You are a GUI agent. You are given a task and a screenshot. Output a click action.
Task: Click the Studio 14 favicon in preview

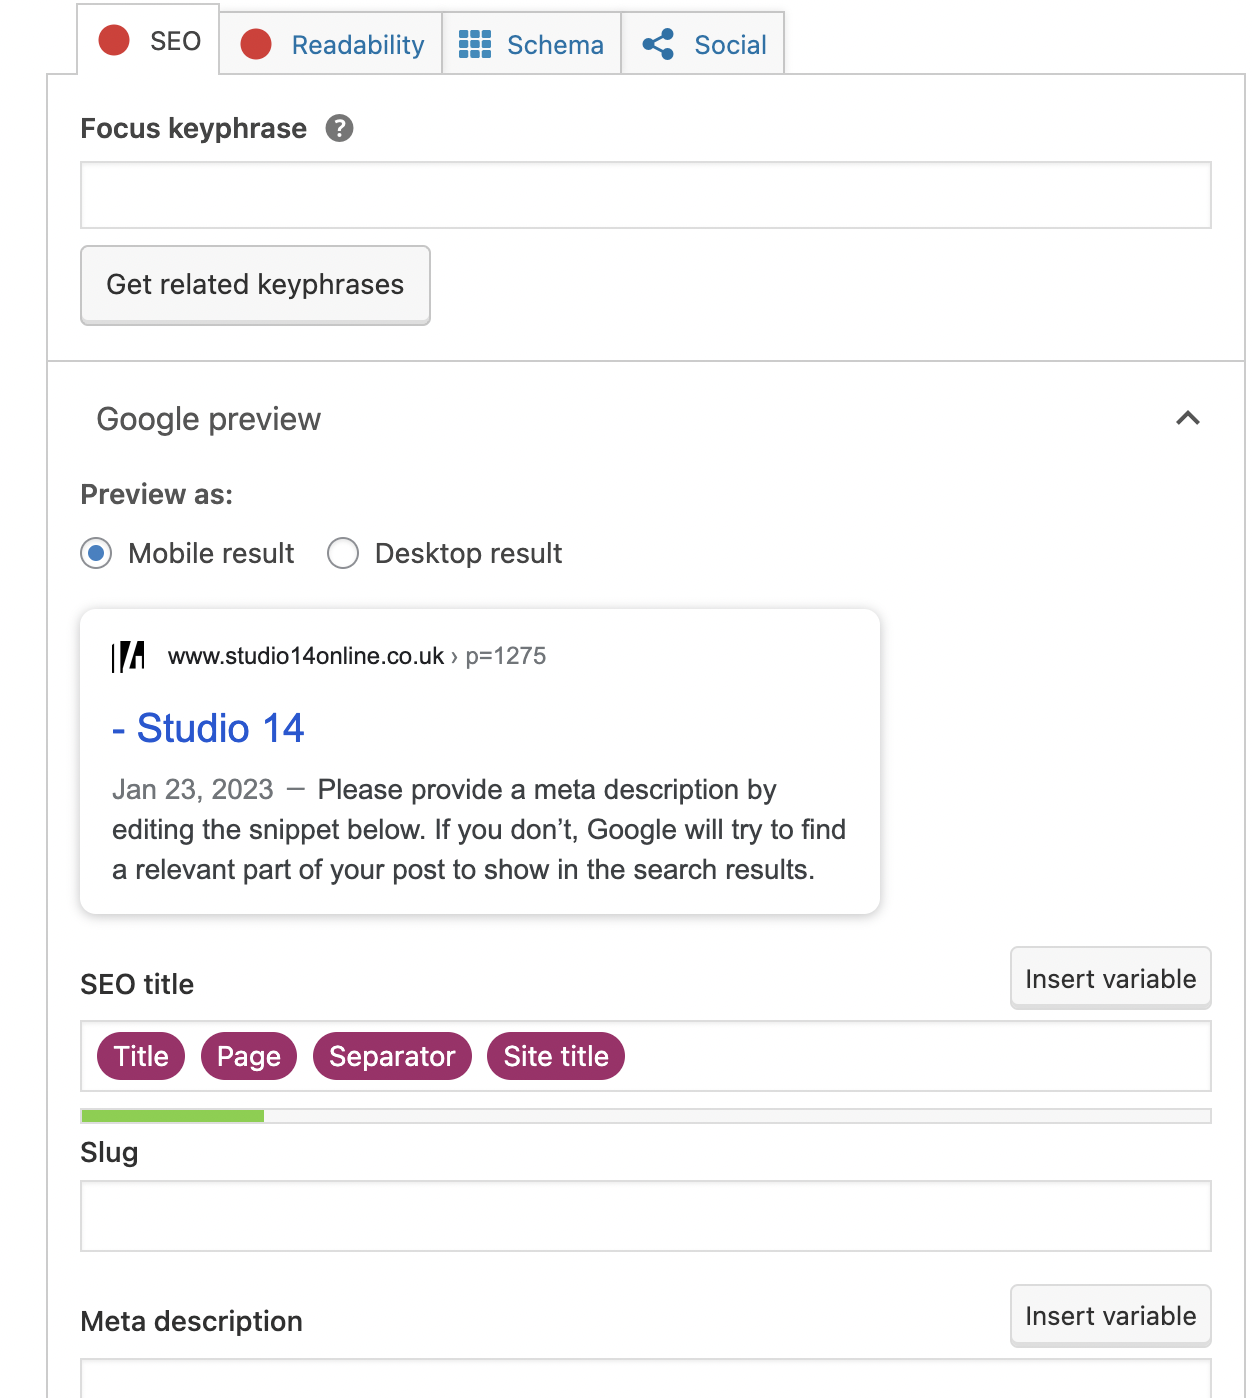coord(129,657)
